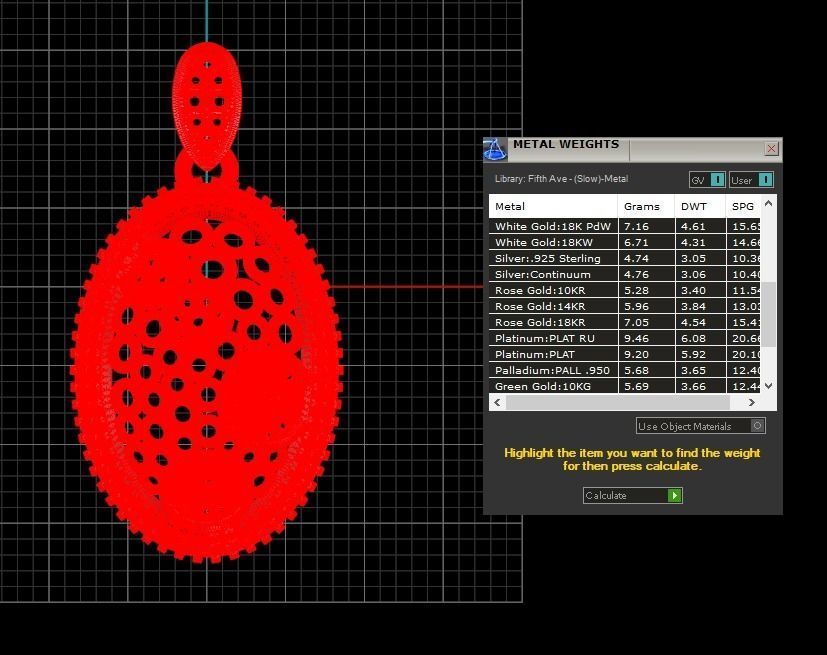
Task: Click the 4.74 grams value
Action: (636, 258)
